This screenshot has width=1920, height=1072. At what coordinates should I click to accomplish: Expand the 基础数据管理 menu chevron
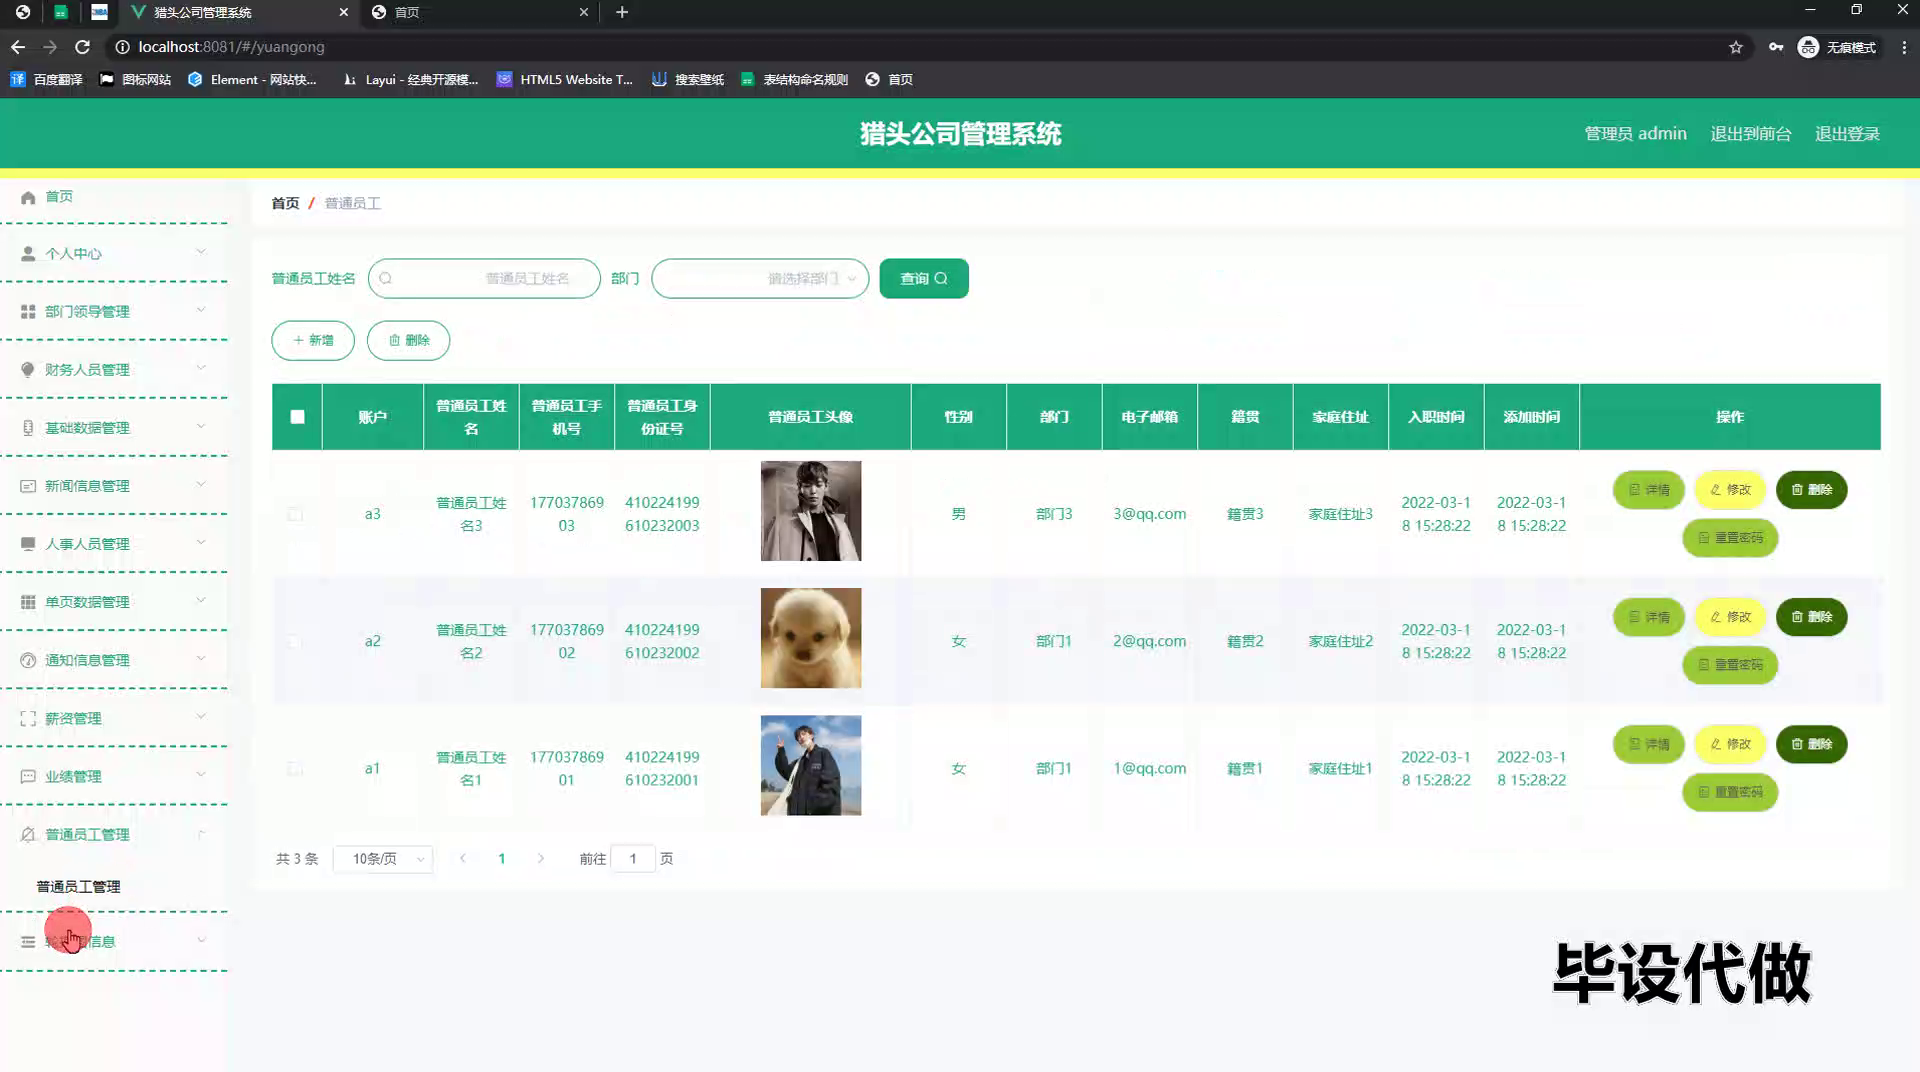201,426
